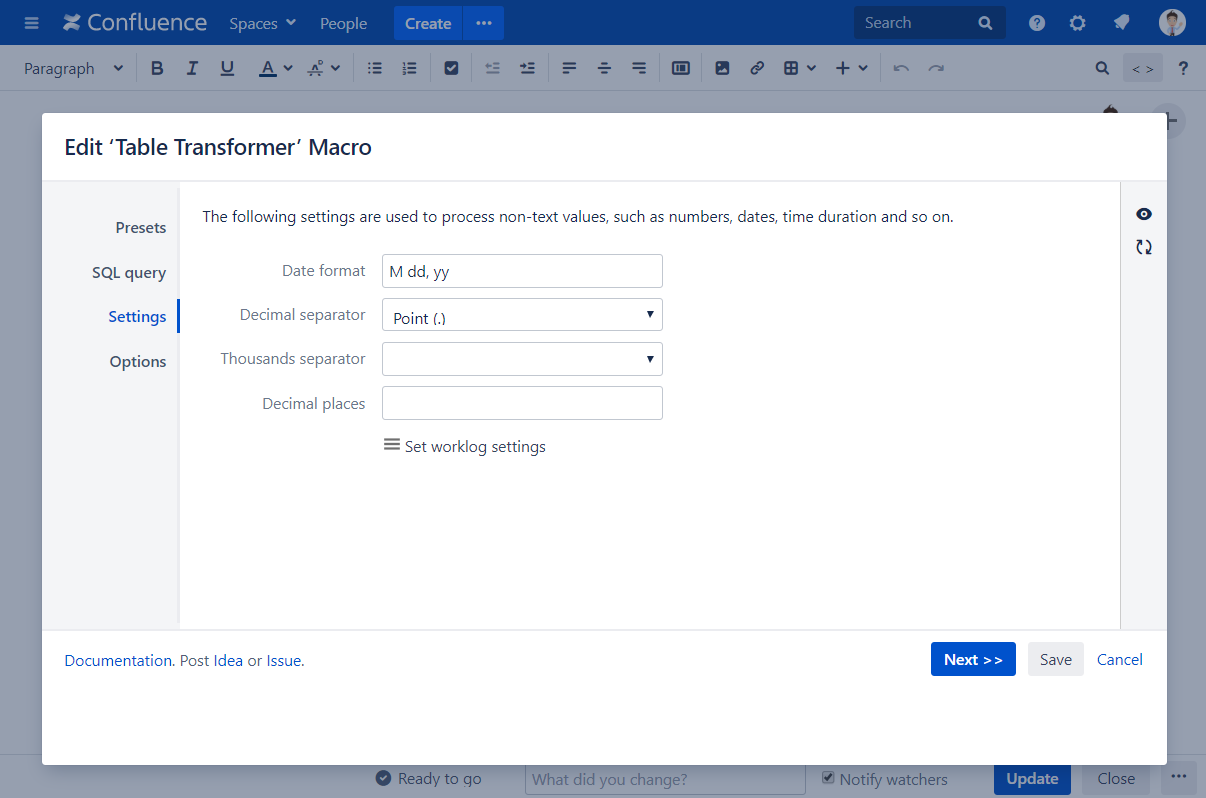This screenshot has width=1206, height=798.
Task: Click the preview eye icon in macro dialog
Action: [1144, 214]
